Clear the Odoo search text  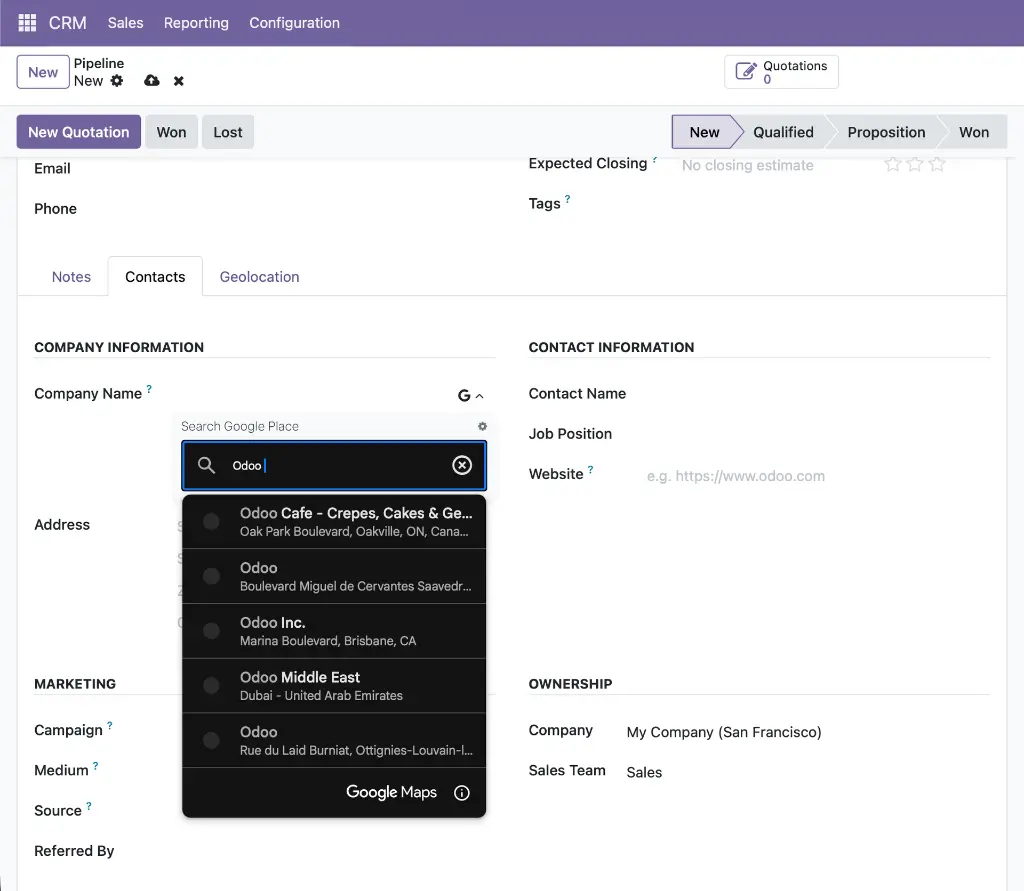click(462, 465)
